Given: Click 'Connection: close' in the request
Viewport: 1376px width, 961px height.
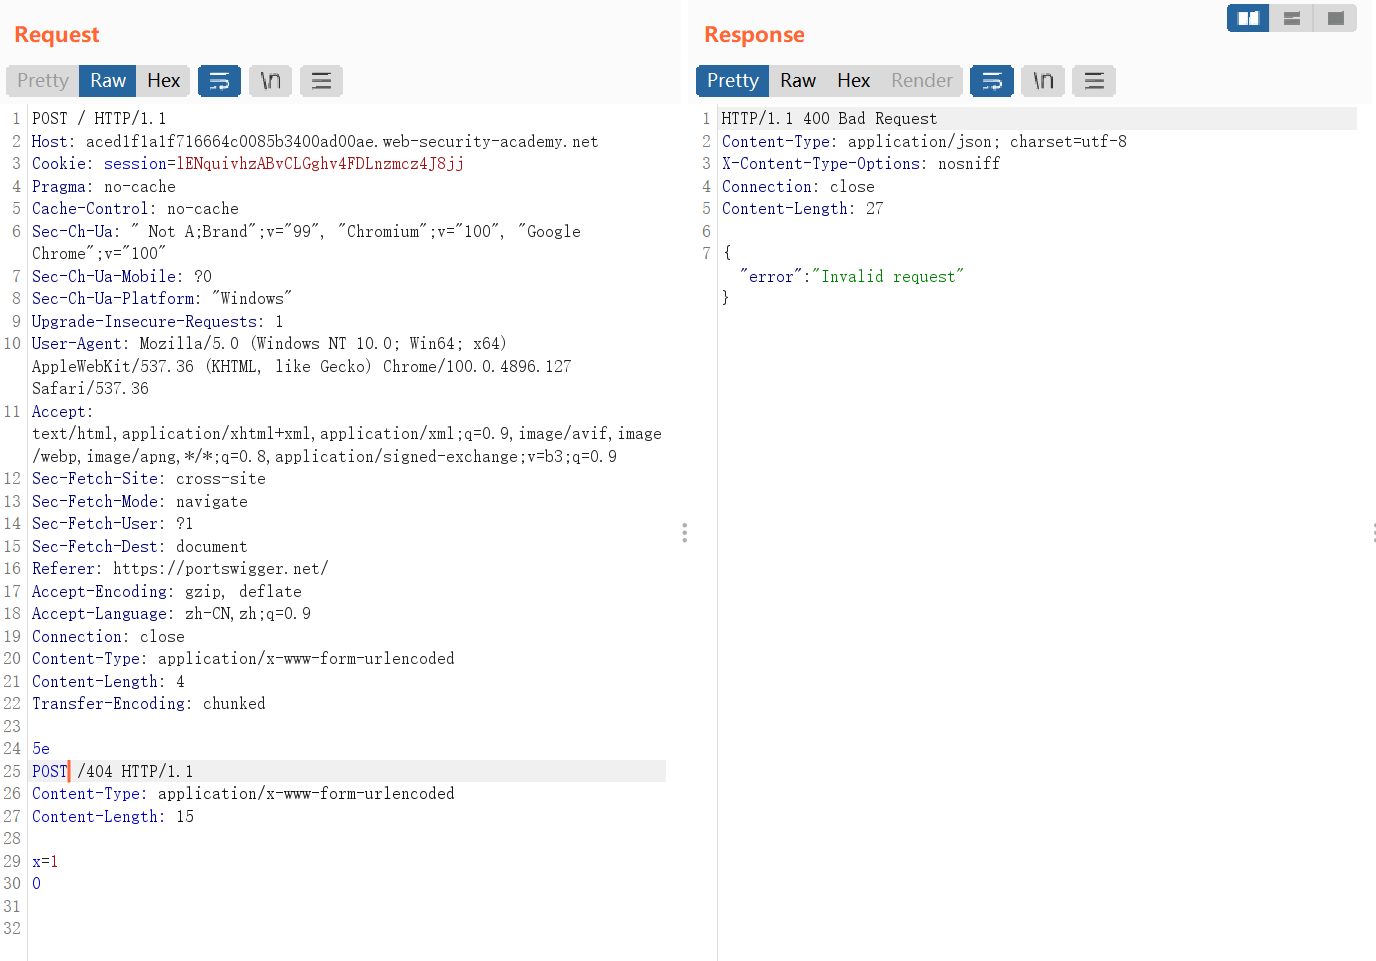Looking at the screenshot, I should pyautogui.click(x=108, y=637).
